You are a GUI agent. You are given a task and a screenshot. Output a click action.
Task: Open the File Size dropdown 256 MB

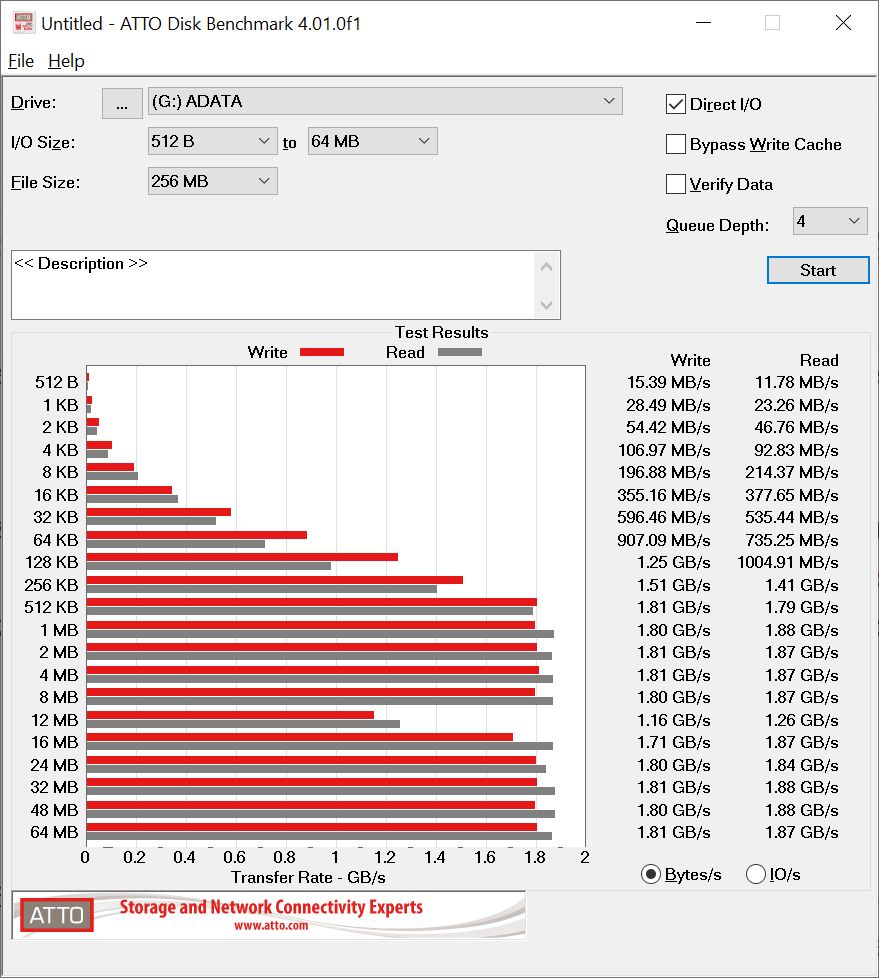click(x=212, y=181)
